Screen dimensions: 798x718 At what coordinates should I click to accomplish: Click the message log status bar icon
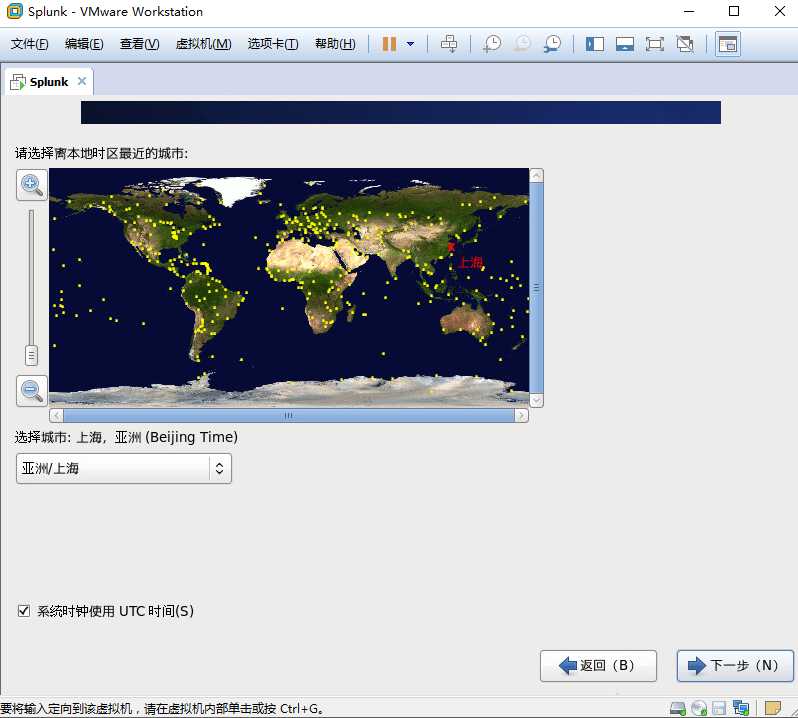click(773, 708)
